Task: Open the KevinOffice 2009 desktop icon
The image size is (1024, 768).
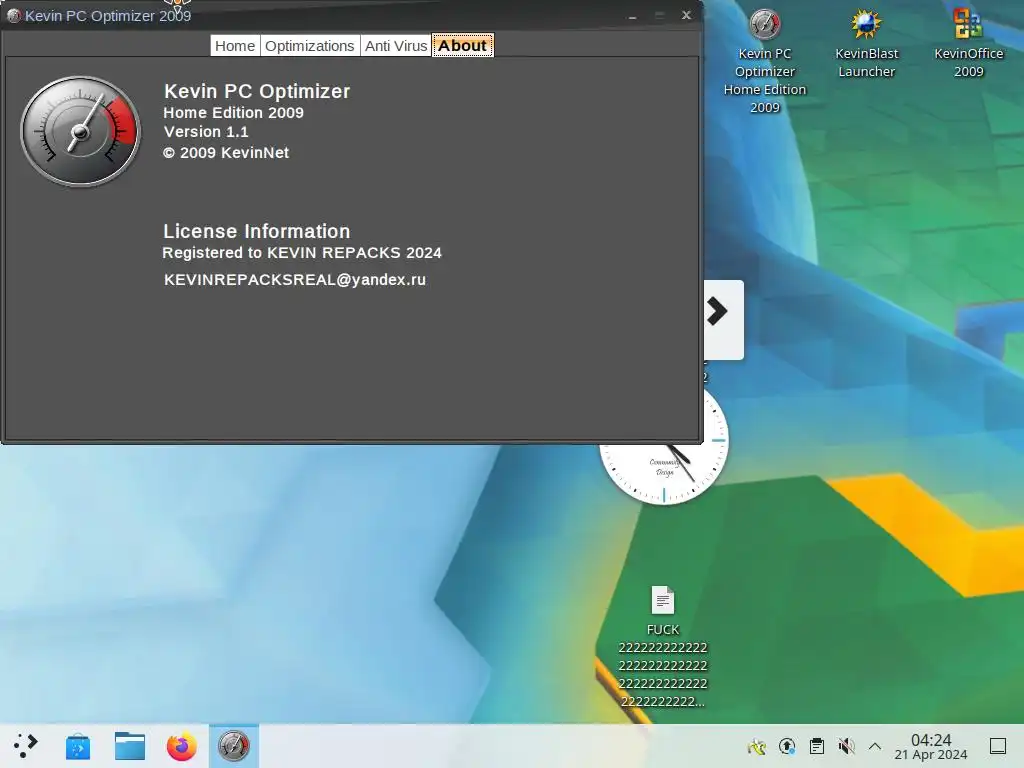Action: (968, 44)
